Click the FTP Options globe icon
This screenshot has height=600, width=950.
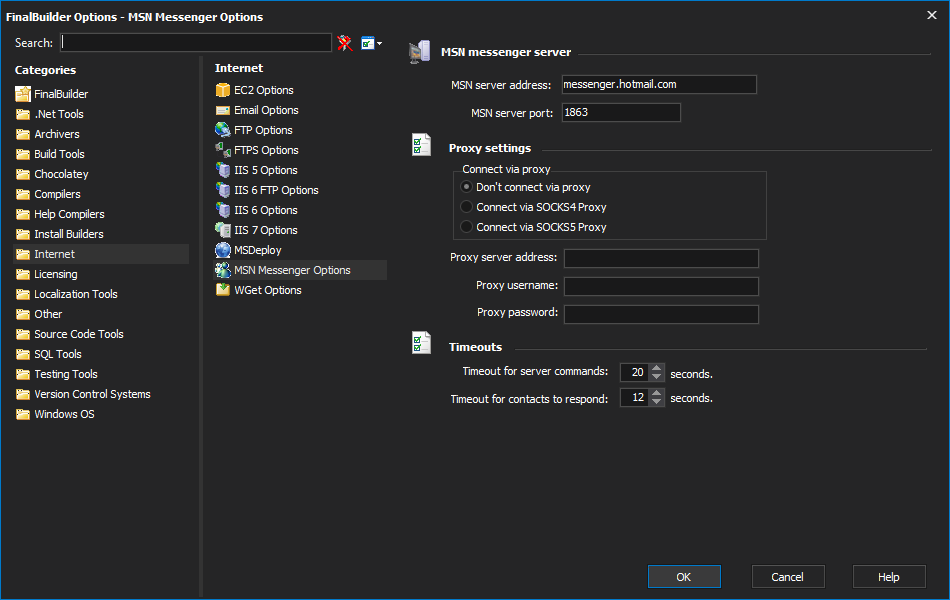coord(223,130)
